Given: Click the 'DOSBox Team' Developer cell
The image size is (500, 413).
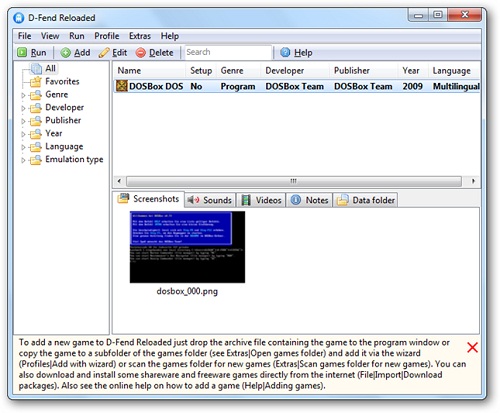Looking at the screenshot, I should coord(295,86).
